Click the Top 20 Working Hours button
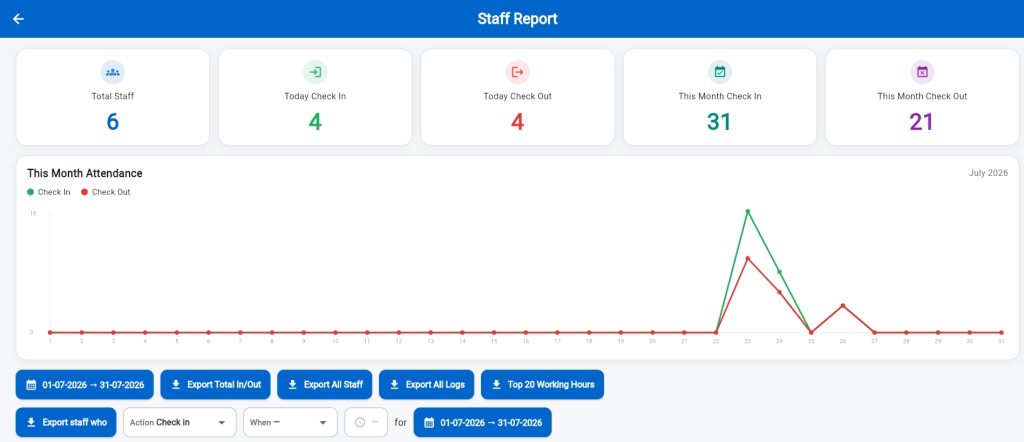Screen dimensions: 1024x442 [542, 385]
